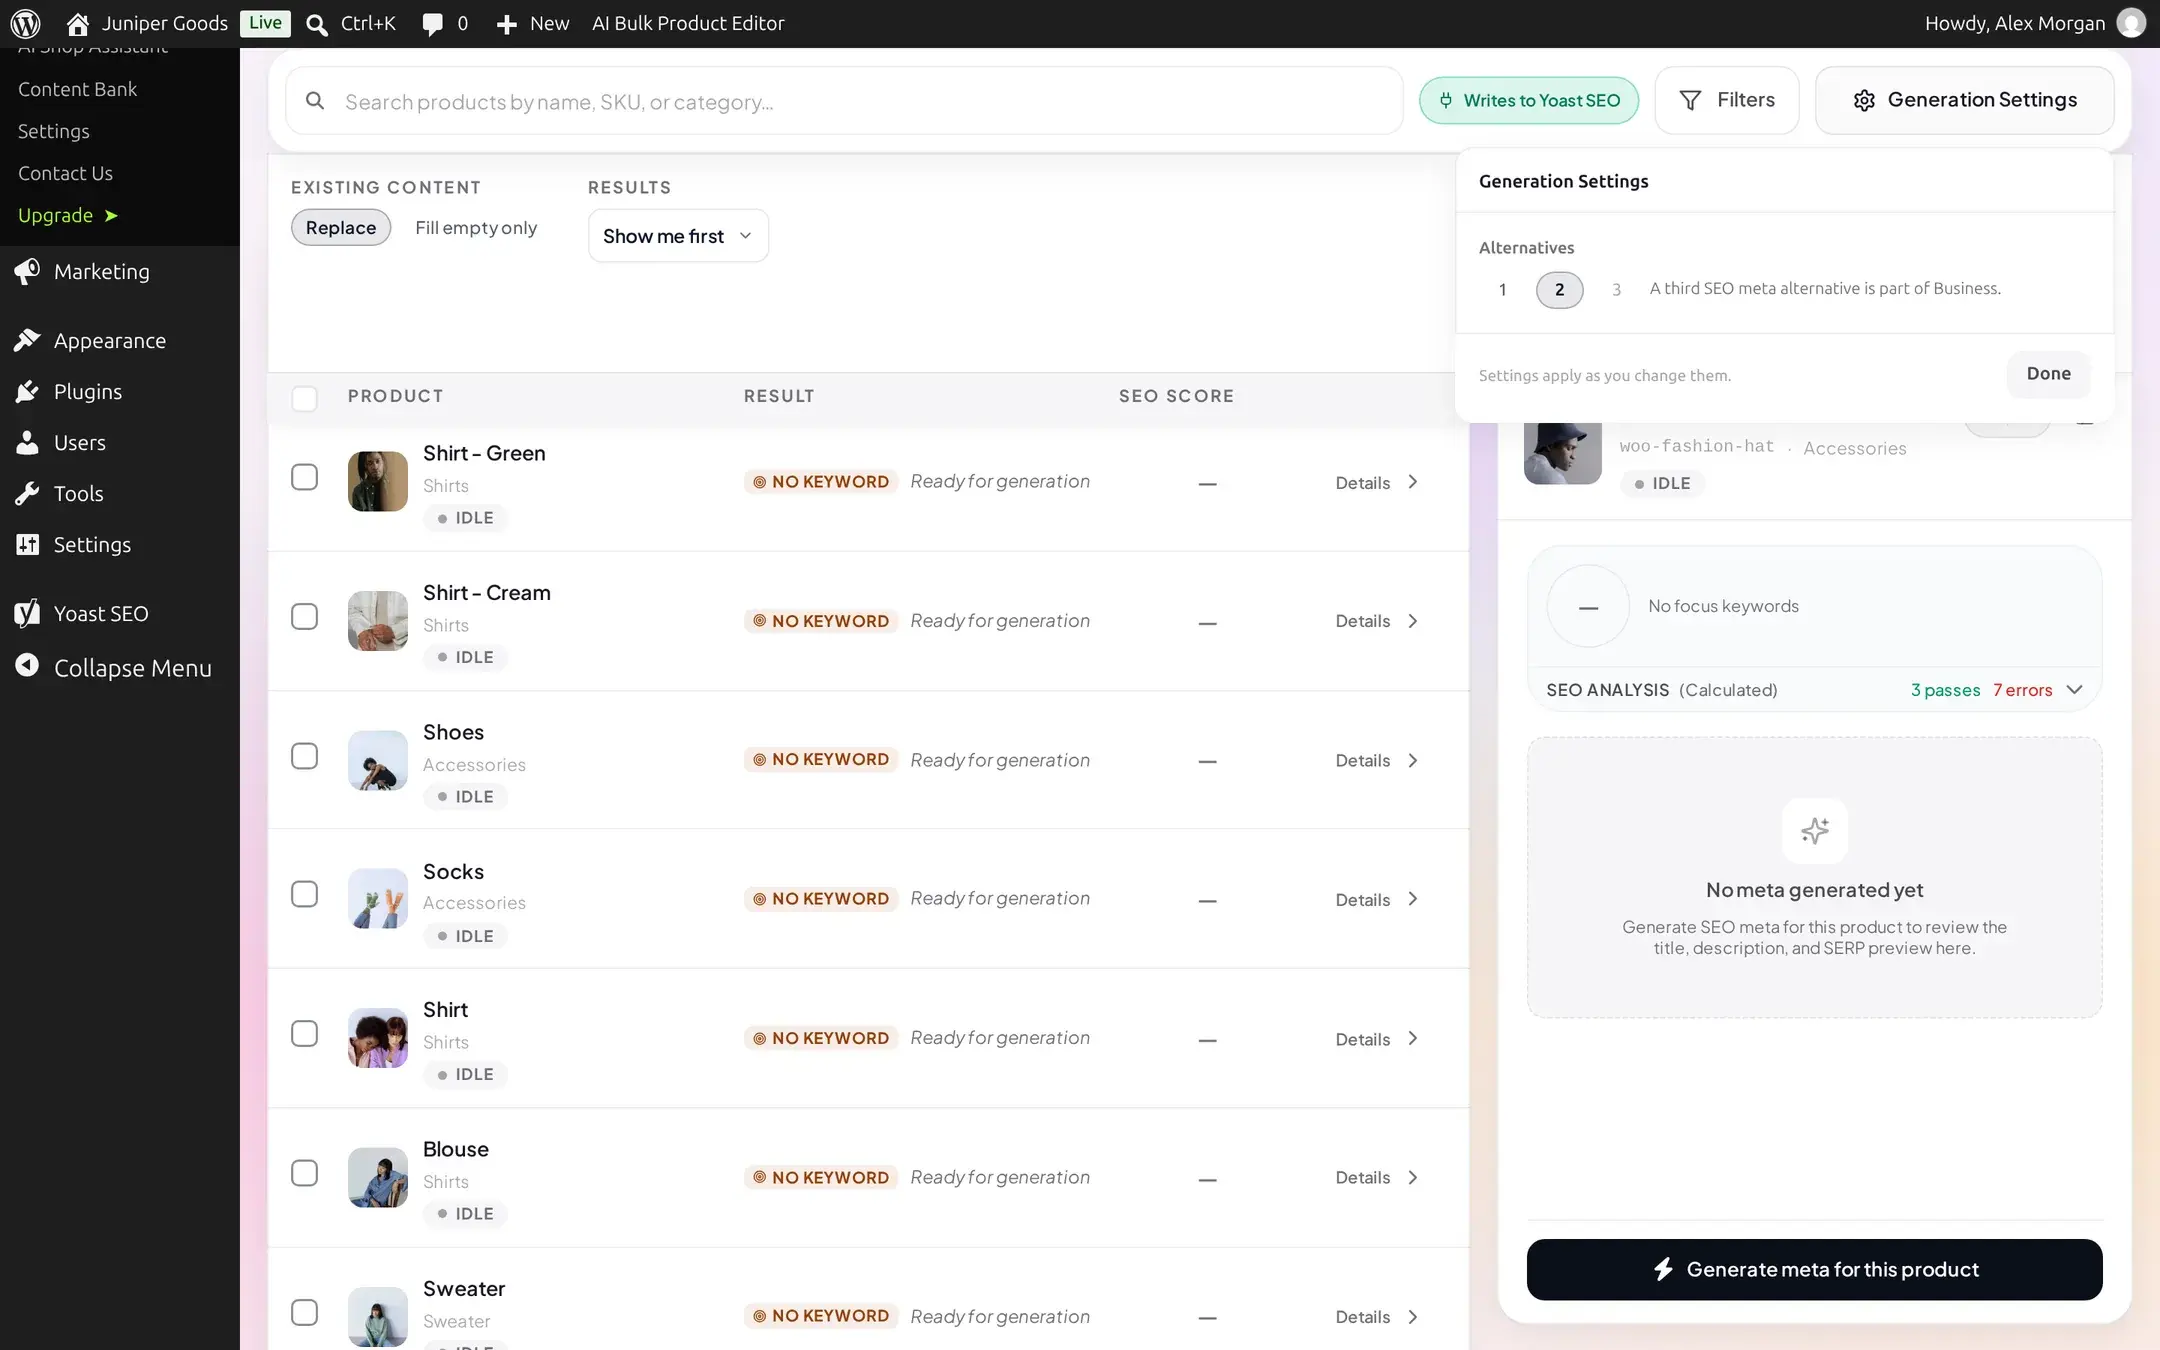Open the Show me first results dropdown
The image size is (2160, 1350).
coord(678,236)
